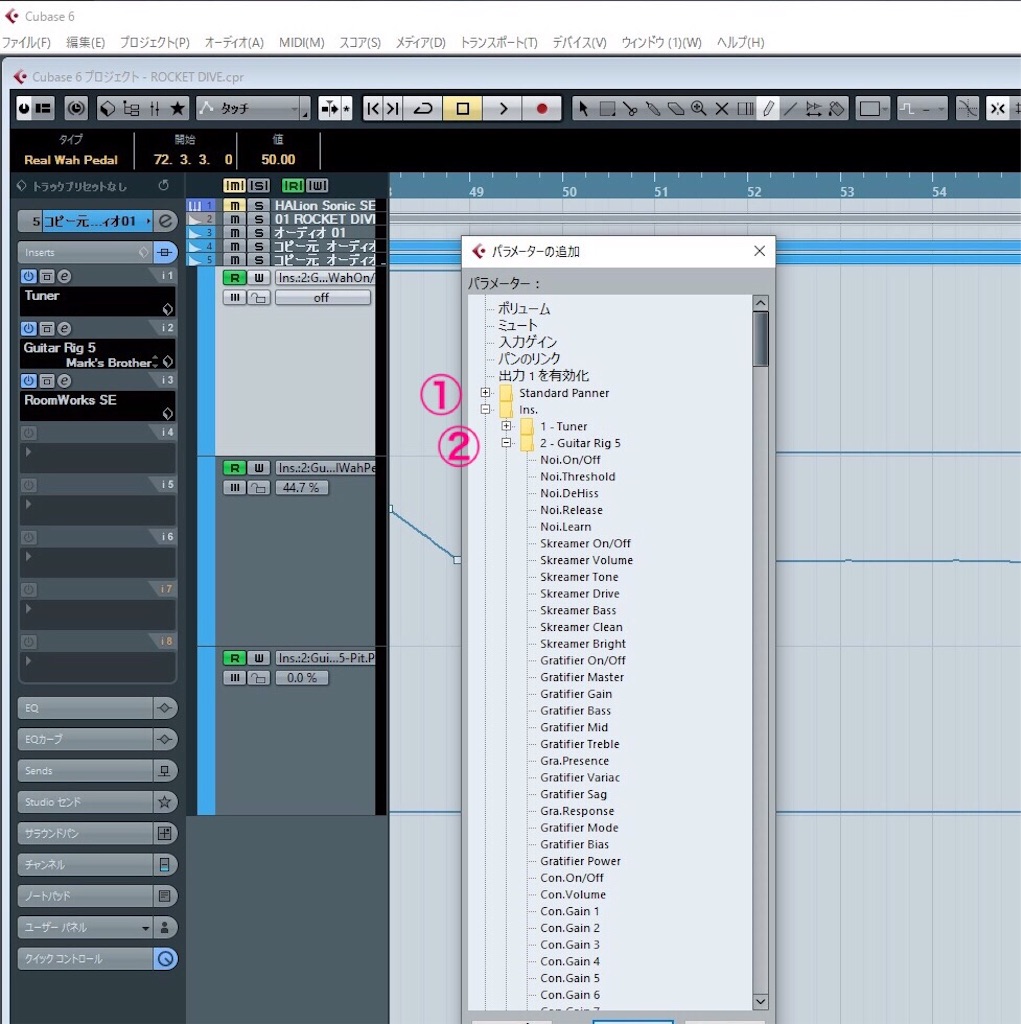Collapse the Ins. folder
Screen dimensions: 1021x1024
485,409
